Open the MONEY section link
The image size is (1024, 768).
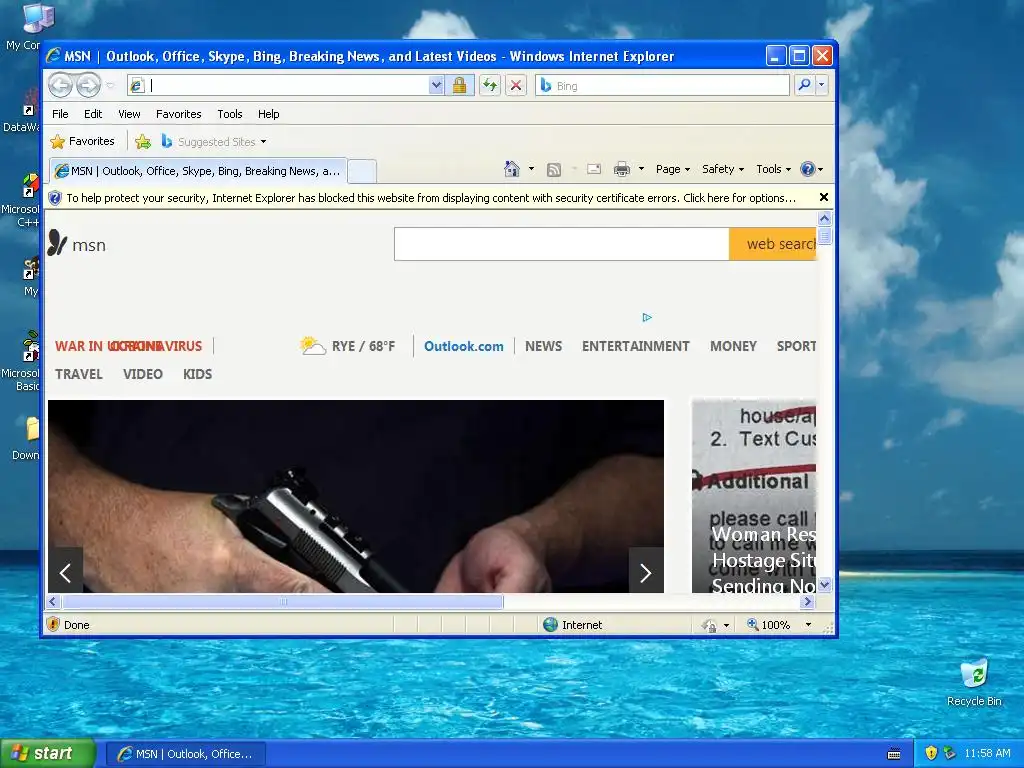click(x=733, y=346)
